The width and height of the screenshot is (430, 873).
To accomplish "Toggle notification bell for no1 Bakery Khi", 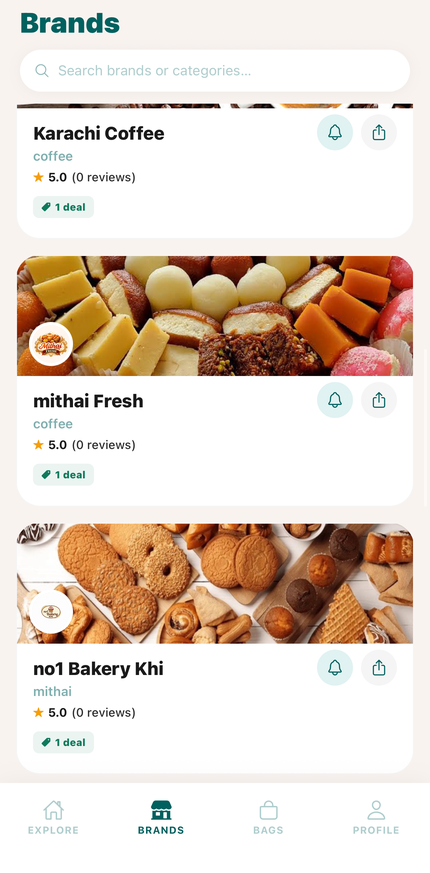I will (x=335, y=668).
